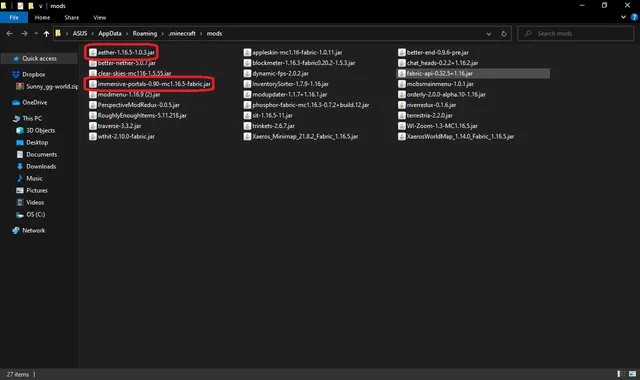Click ASUS in the address path

click(80, 33)
